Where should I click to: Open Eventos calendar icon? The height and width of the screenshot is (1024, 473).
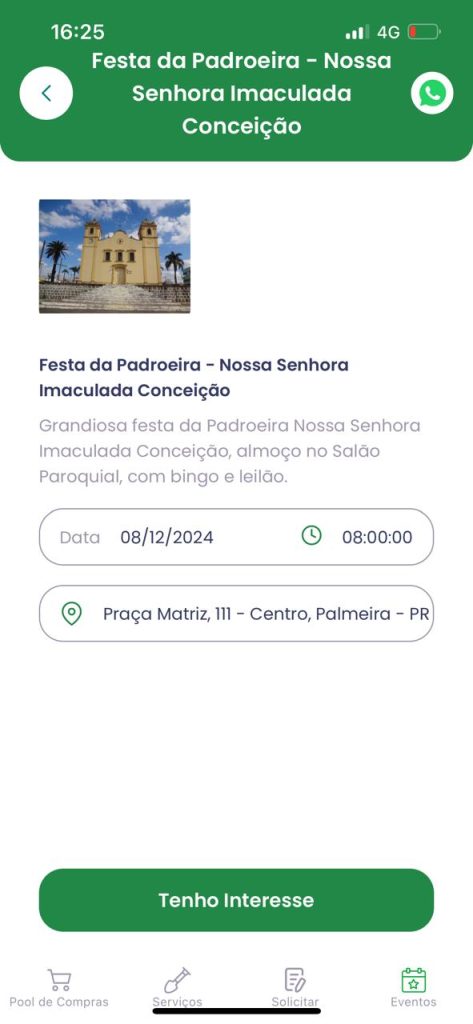click(x=414, y=980)
